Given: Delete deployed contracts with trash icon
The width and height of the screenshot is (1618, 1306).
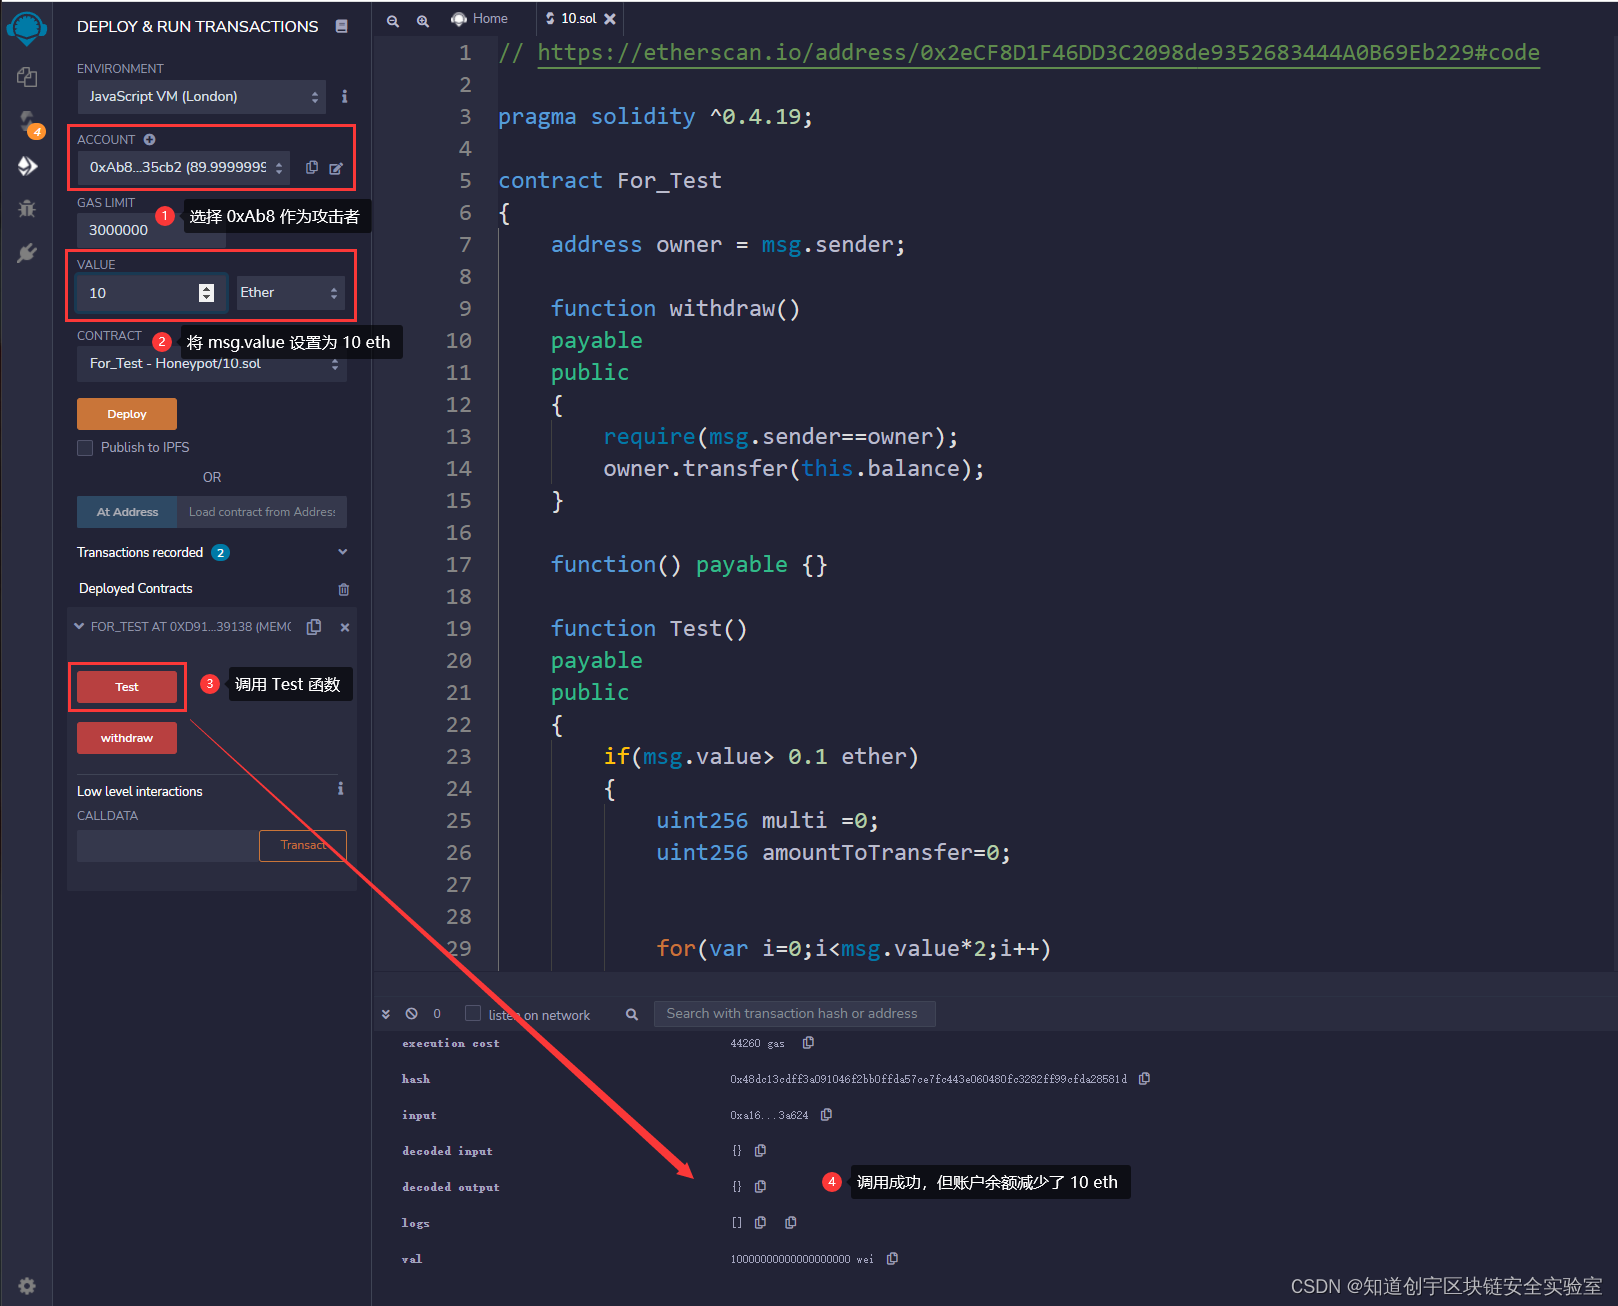Looking at the screenshot, I should [x=344, y=589].
